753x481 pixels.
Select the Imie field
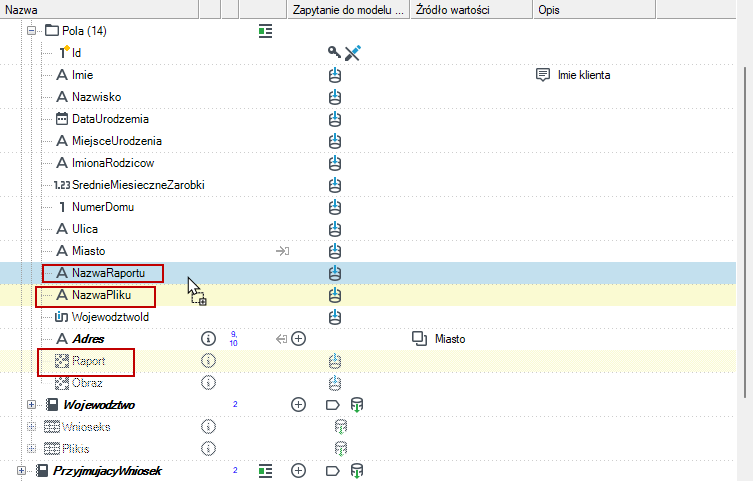coord(82,75)
